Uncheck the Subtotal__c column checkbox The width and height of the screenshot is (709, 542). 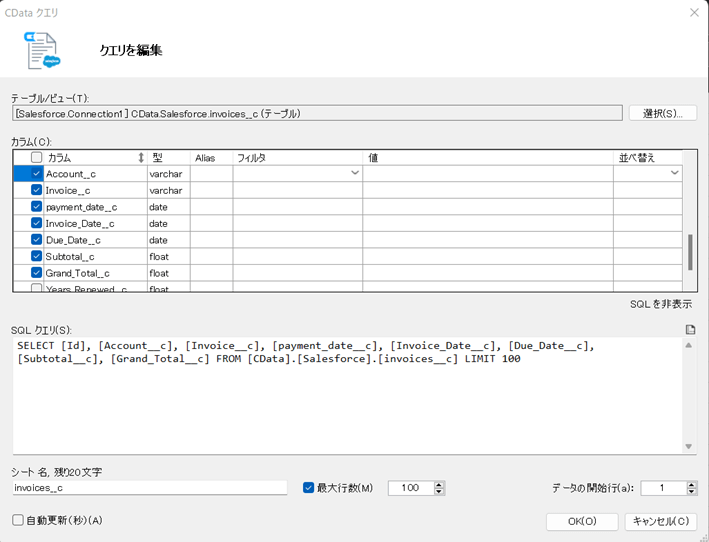pyautogui.click(x=37, y=256)
